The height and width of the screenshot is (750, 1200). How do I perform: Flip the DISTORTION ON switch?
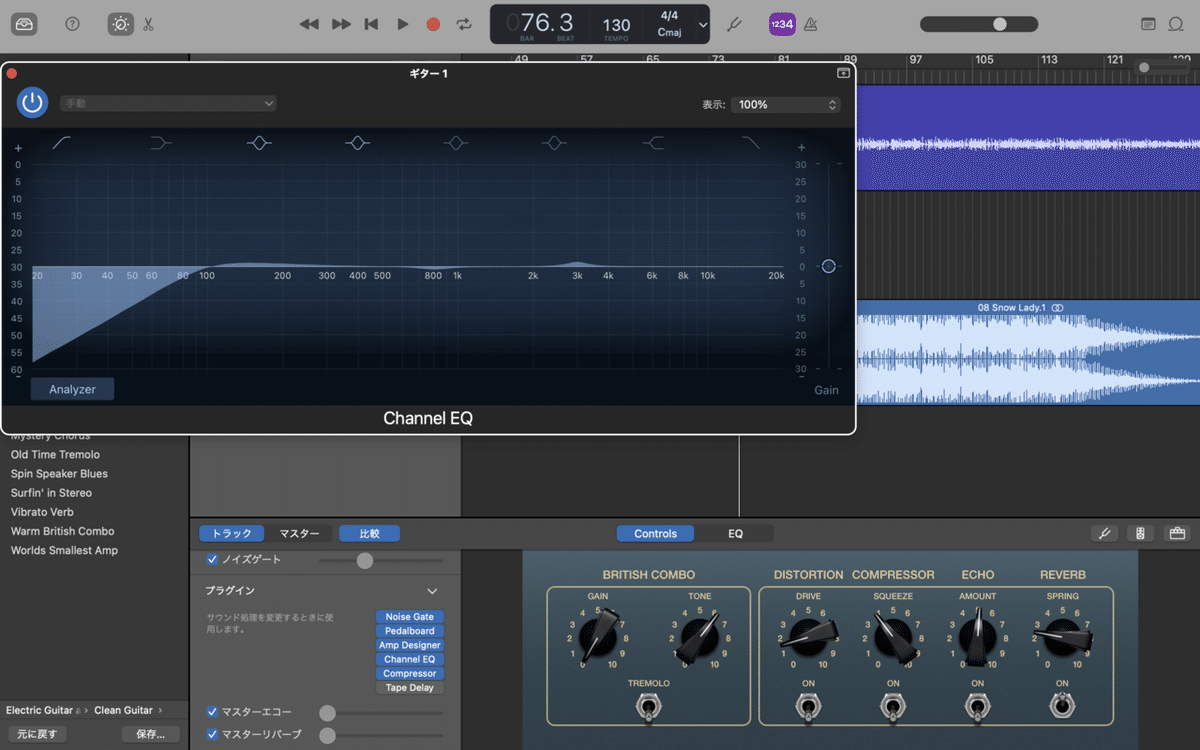coord(807,707)
